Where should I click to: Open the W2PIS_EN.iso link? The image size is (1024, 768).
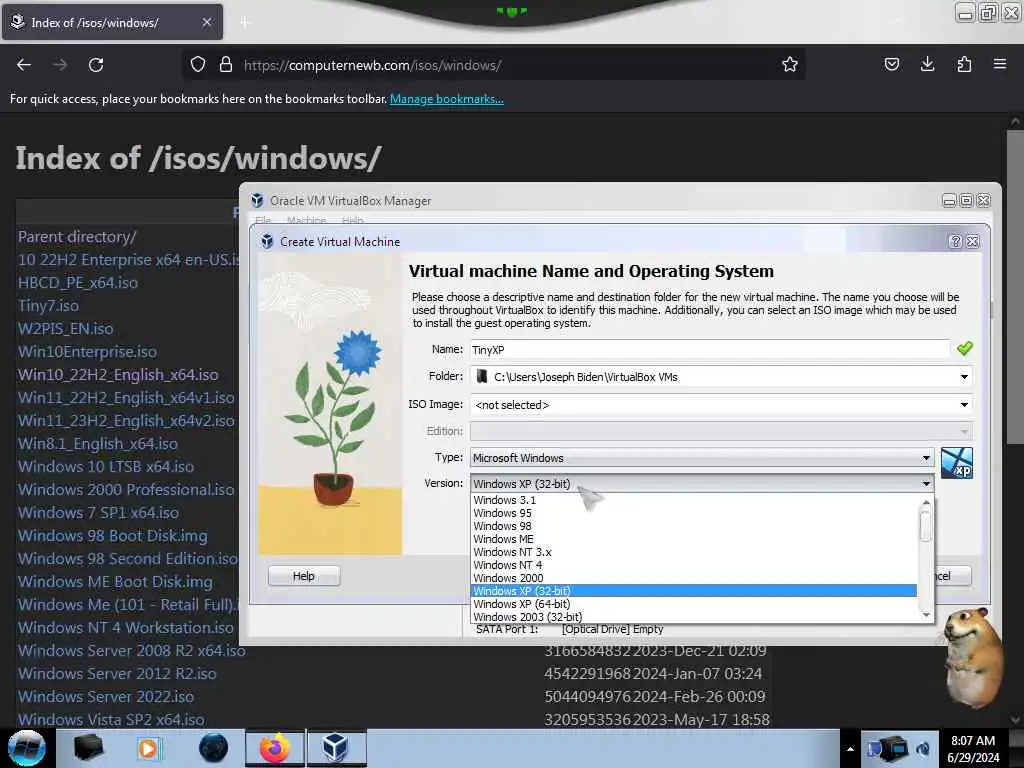(x=65, y=328)
